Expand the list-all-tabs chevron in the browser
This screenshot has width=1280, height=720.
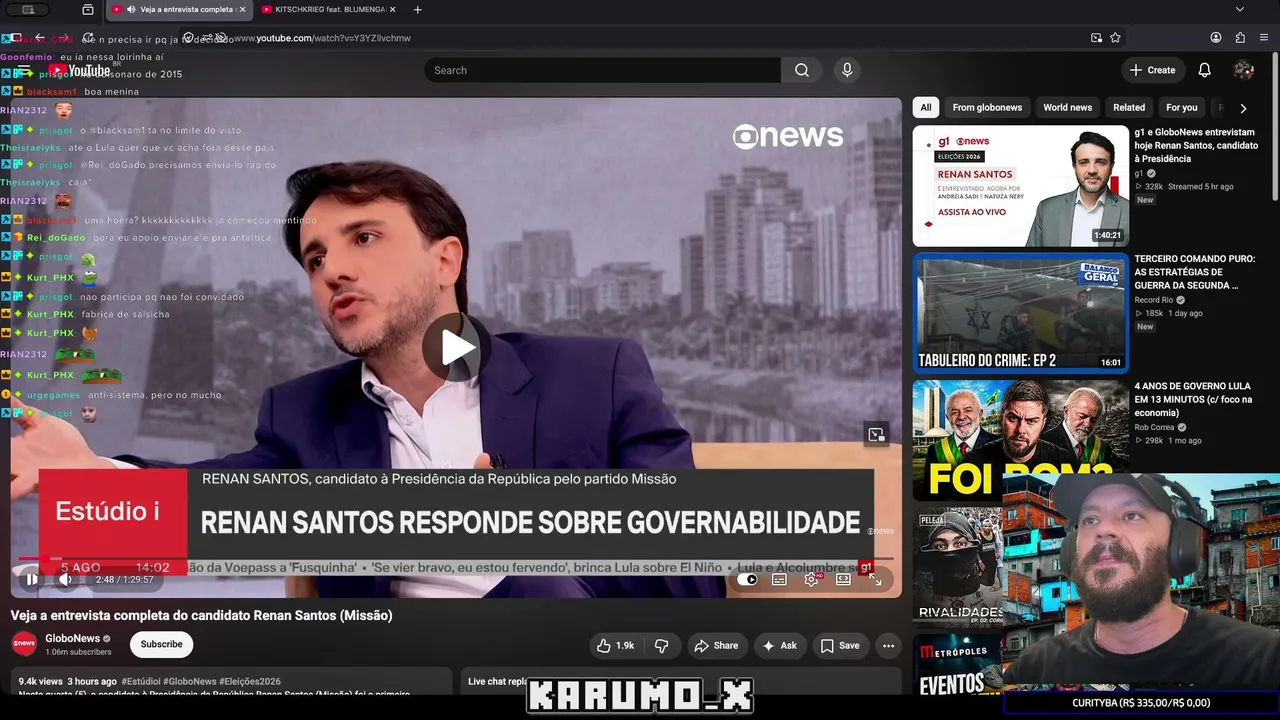pyautogui.click(x=1240, y=10)
